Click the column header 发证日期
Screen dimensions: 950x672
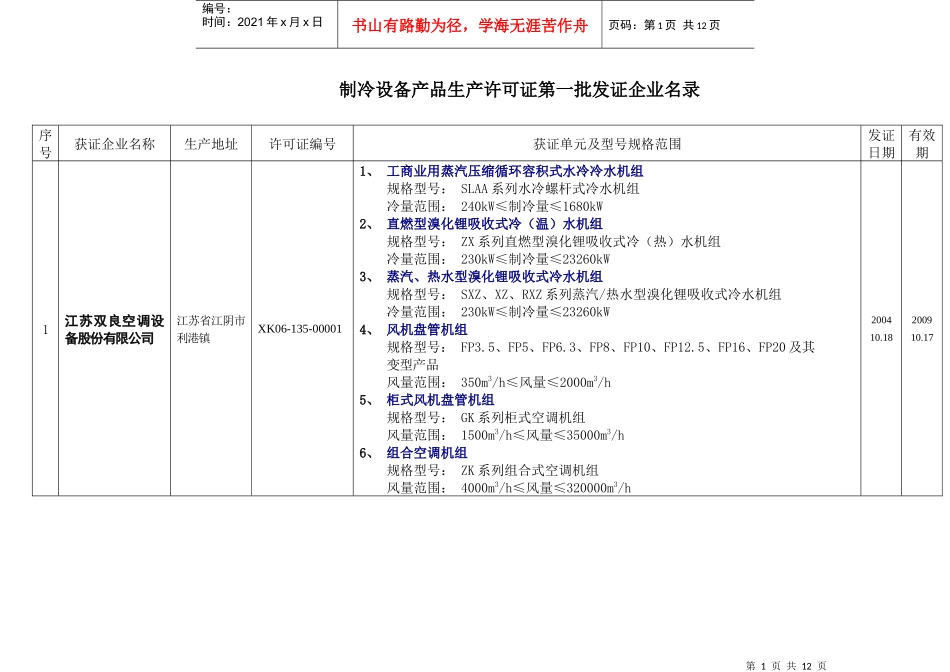click(x=881, y=144)
